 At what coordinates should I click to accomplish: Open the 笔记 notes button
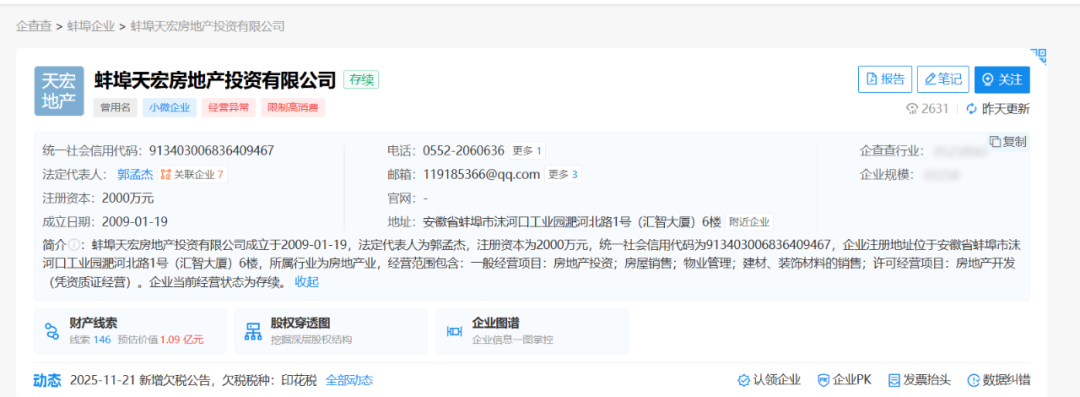944,79
